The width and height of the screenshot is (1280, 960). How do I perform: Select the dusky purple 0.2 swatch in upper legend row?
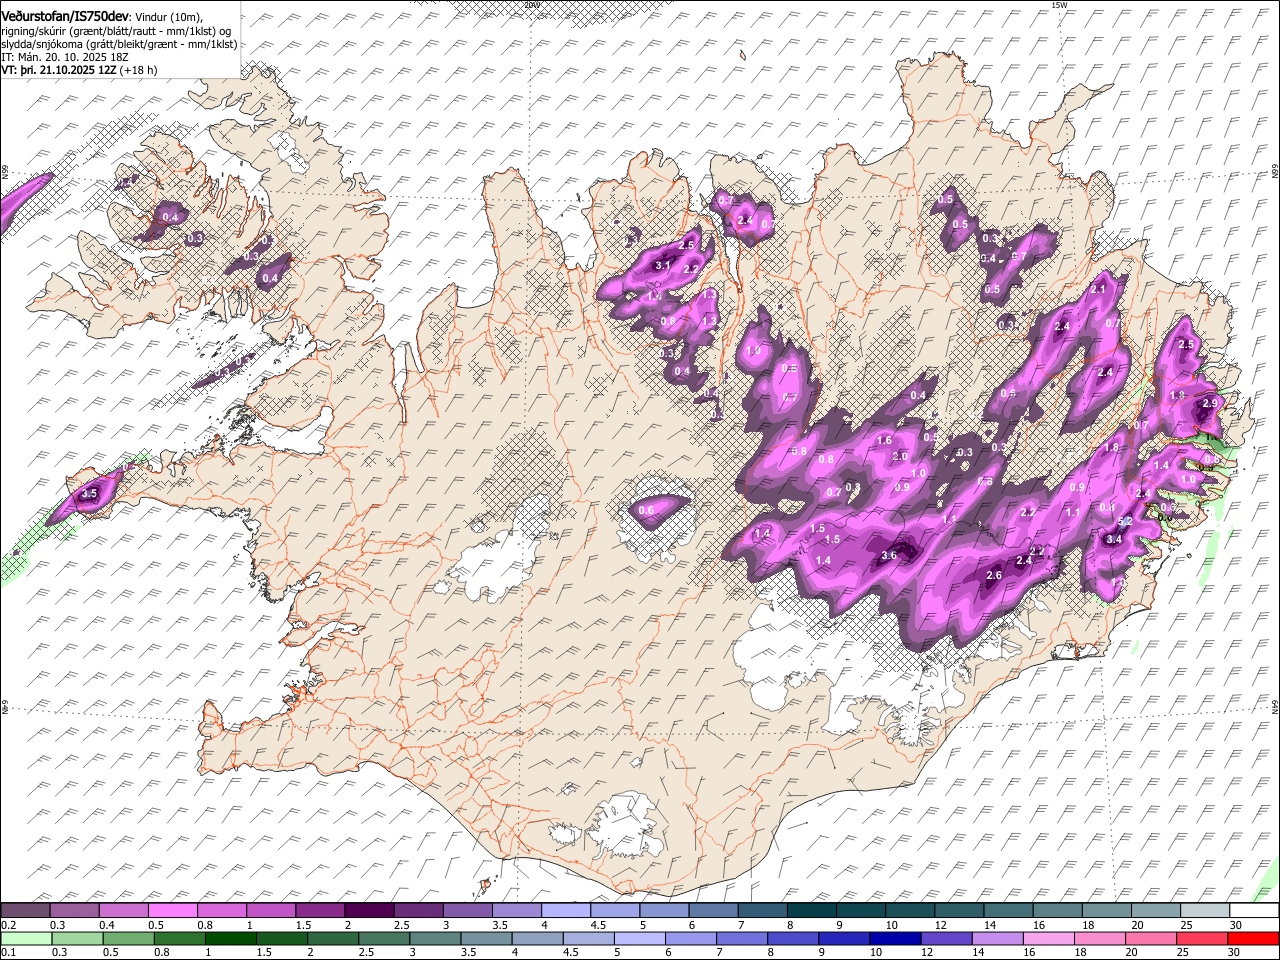(24, 911)
